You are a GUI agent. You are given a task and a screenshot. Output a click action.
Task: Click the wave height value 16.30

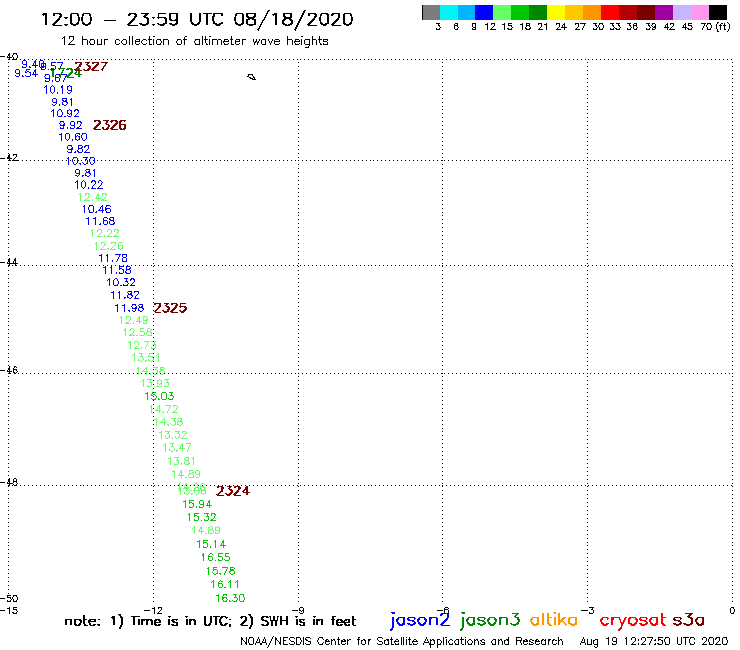[230, 598]
